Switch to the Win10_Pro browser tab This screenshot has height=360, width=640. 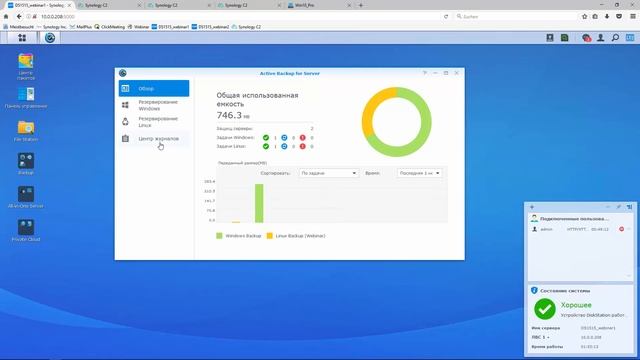319,5
